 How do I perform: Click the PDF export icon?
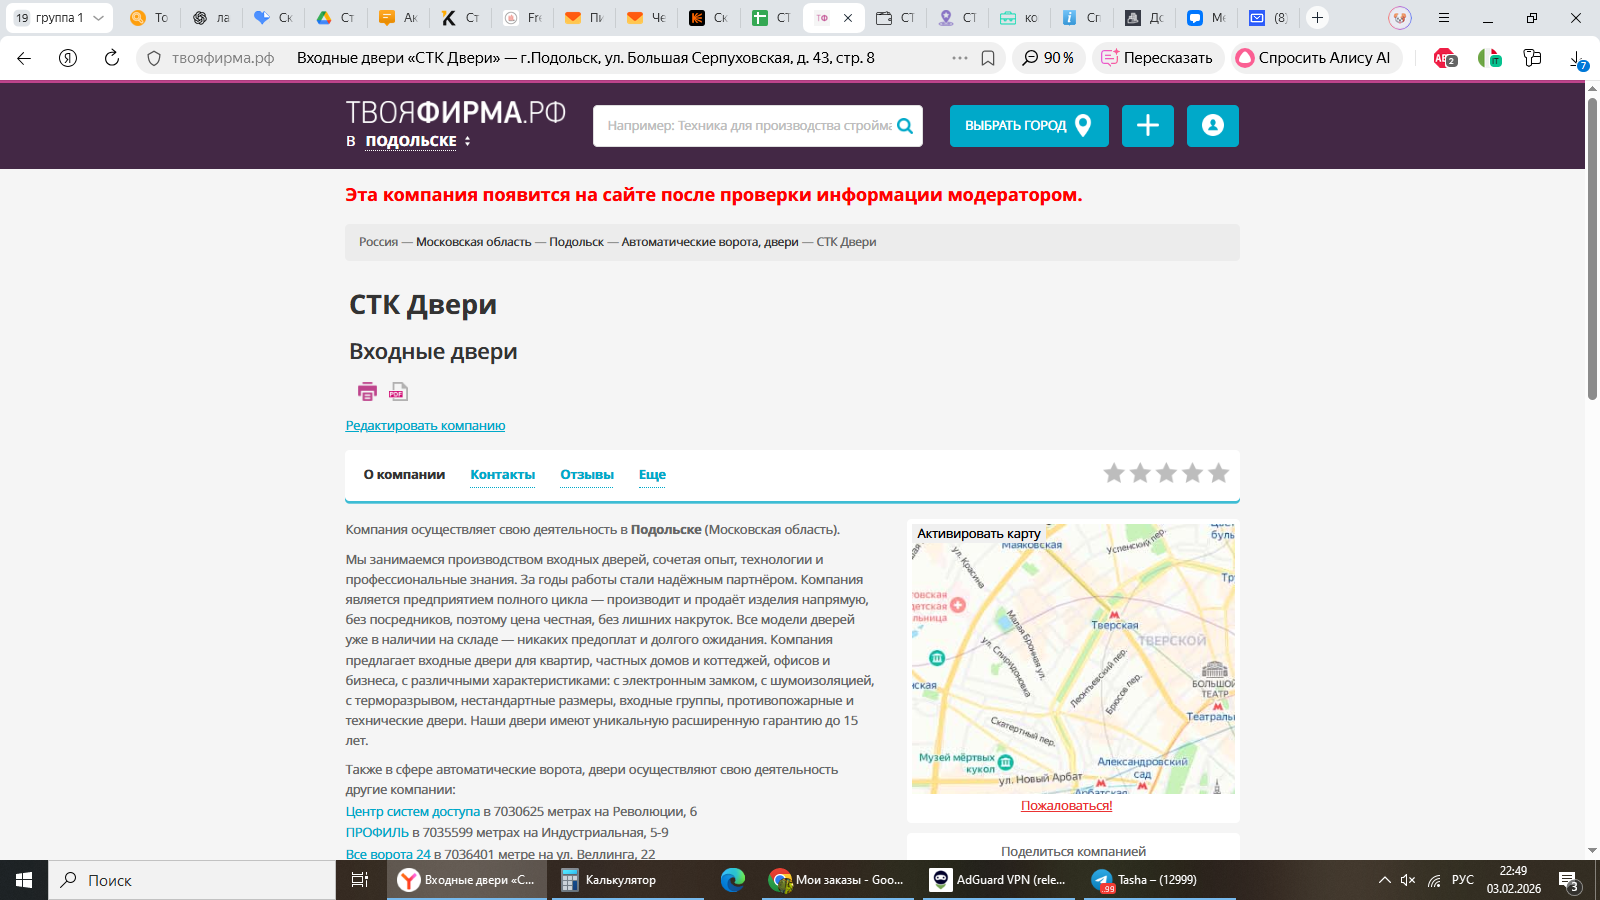coord(398,392)
